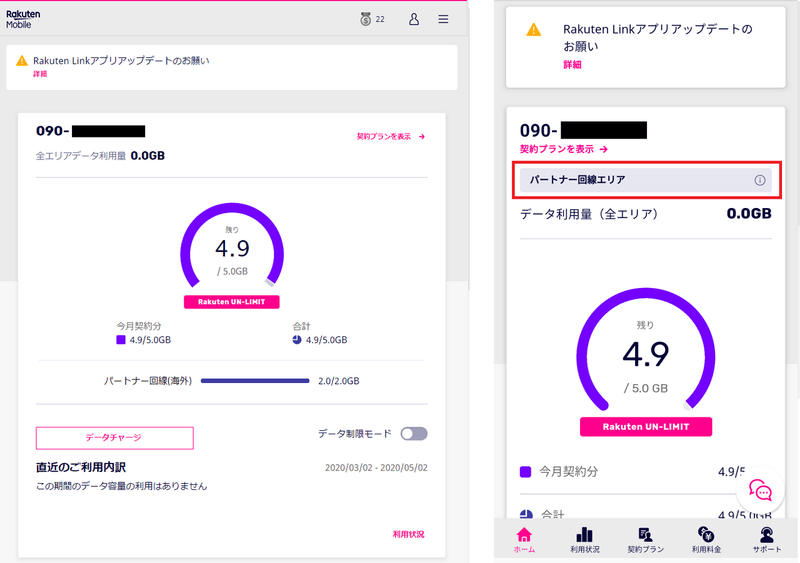Screen dimensions: 800x563
Task: Click 契約プランを表示 link in mobile view
Action: coord(564,149)
